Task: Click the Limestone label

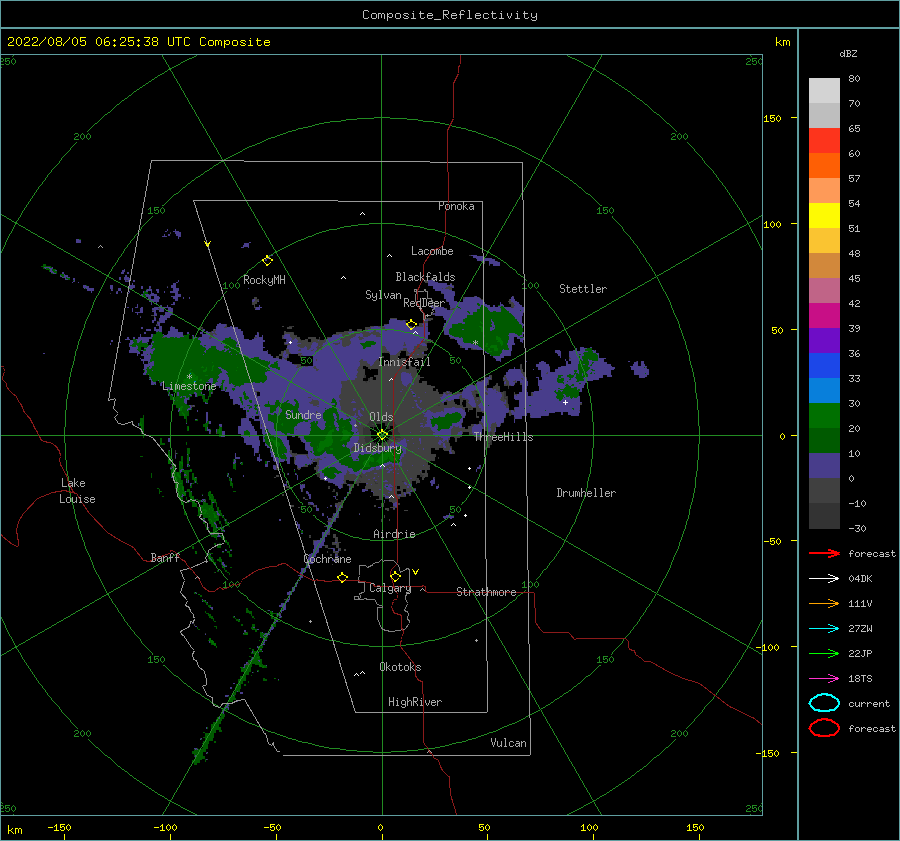Action: [x=189, y=386]
